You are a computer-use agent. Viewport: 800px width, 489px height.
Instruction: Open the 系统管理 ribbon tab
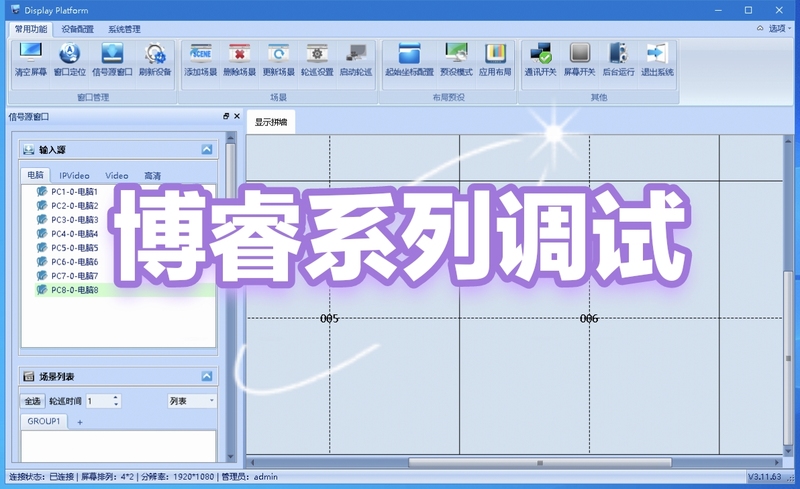coord(124,29)
